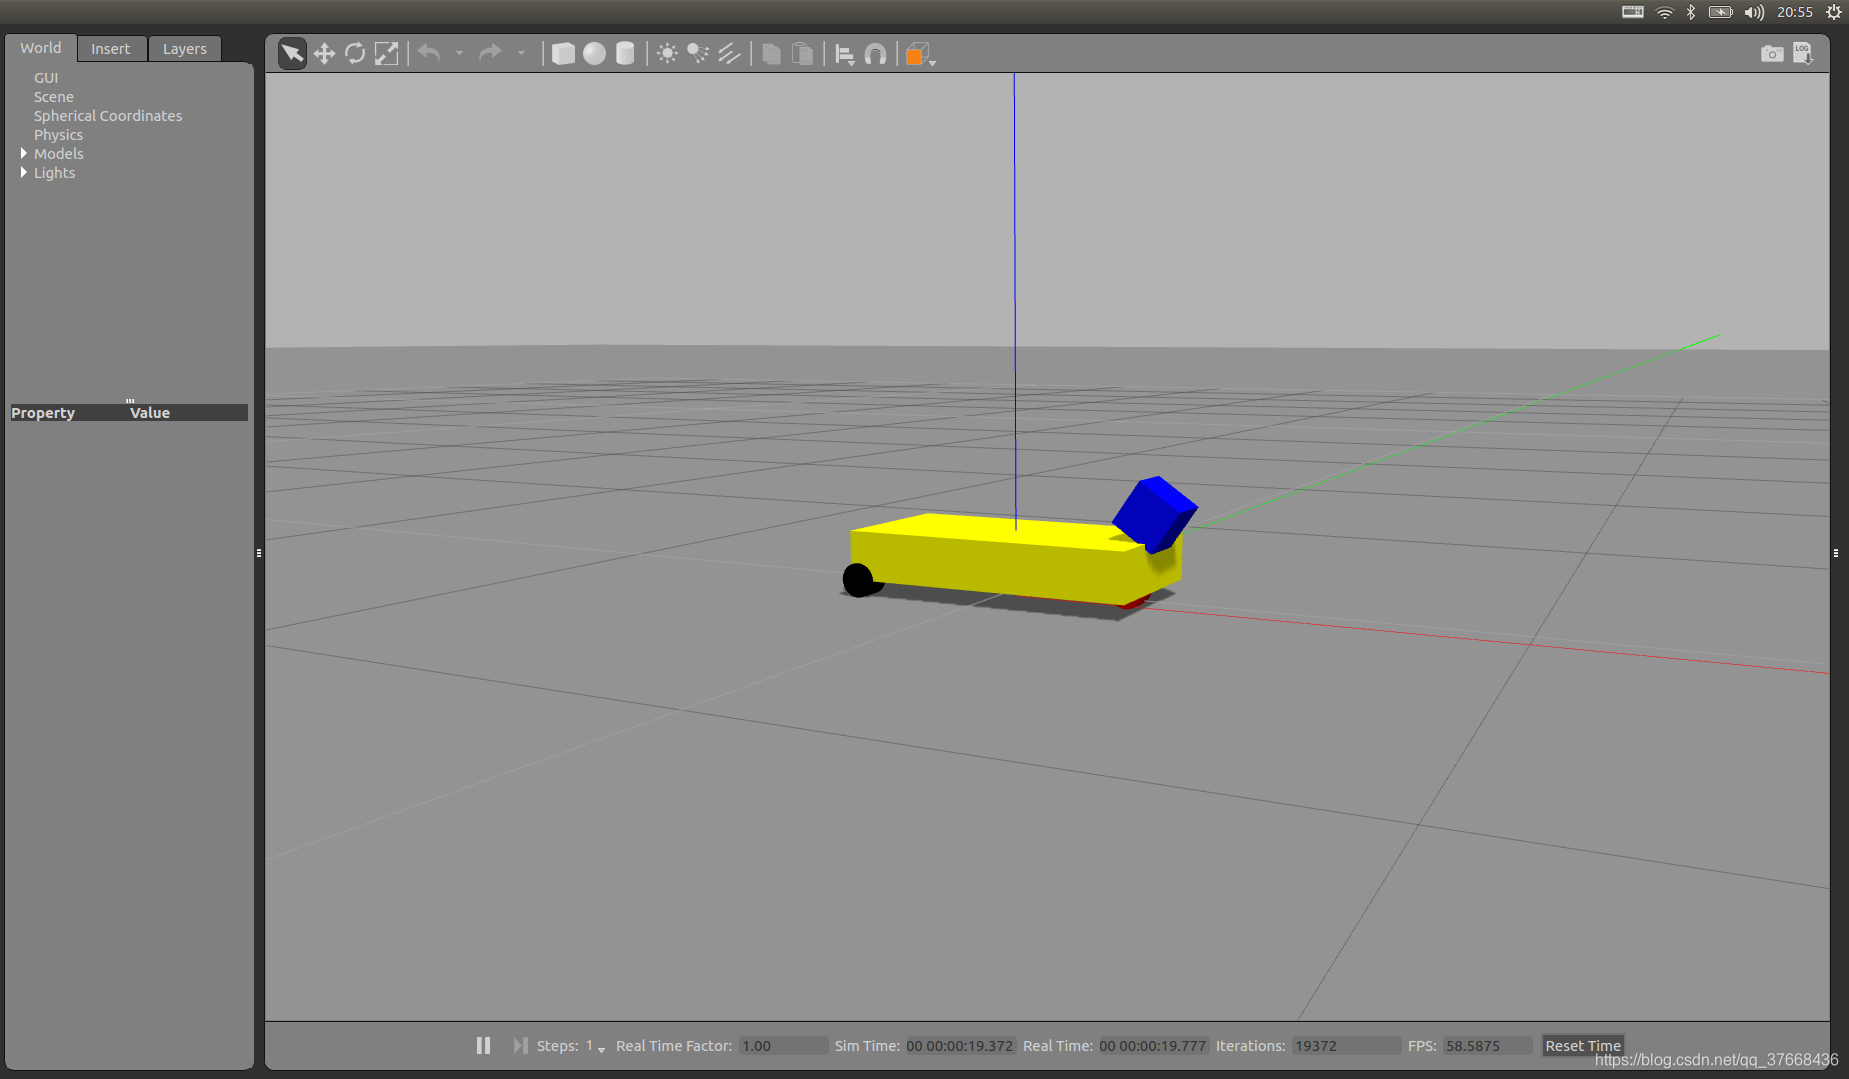Click the Real Time Factor field
The width and height of the screenshot is (1849, 1079).
[783, 1046]
